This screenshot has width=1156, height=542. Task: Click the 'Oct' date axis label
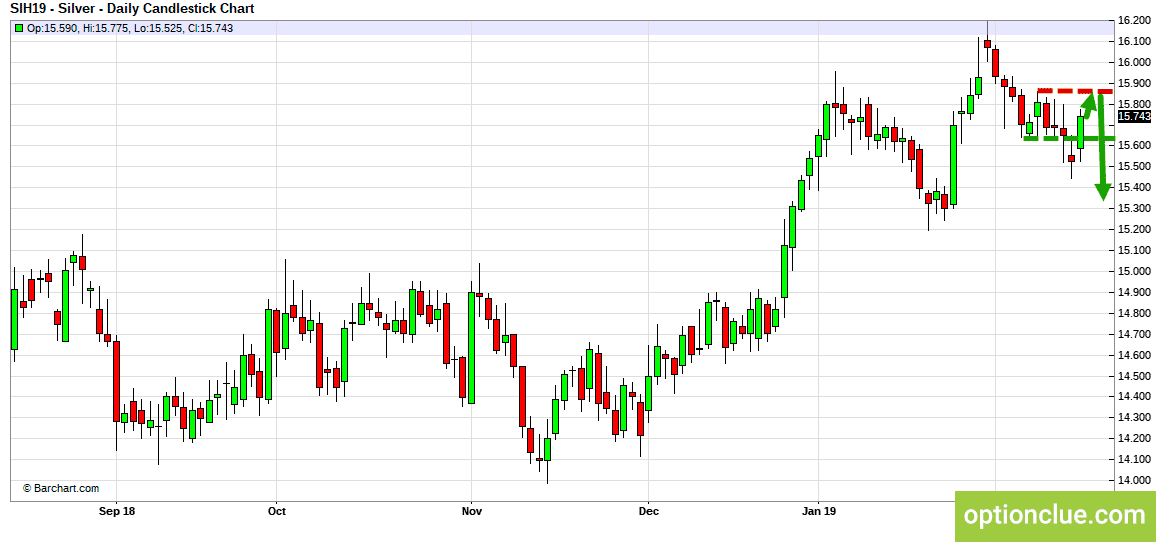pos(276,510)
